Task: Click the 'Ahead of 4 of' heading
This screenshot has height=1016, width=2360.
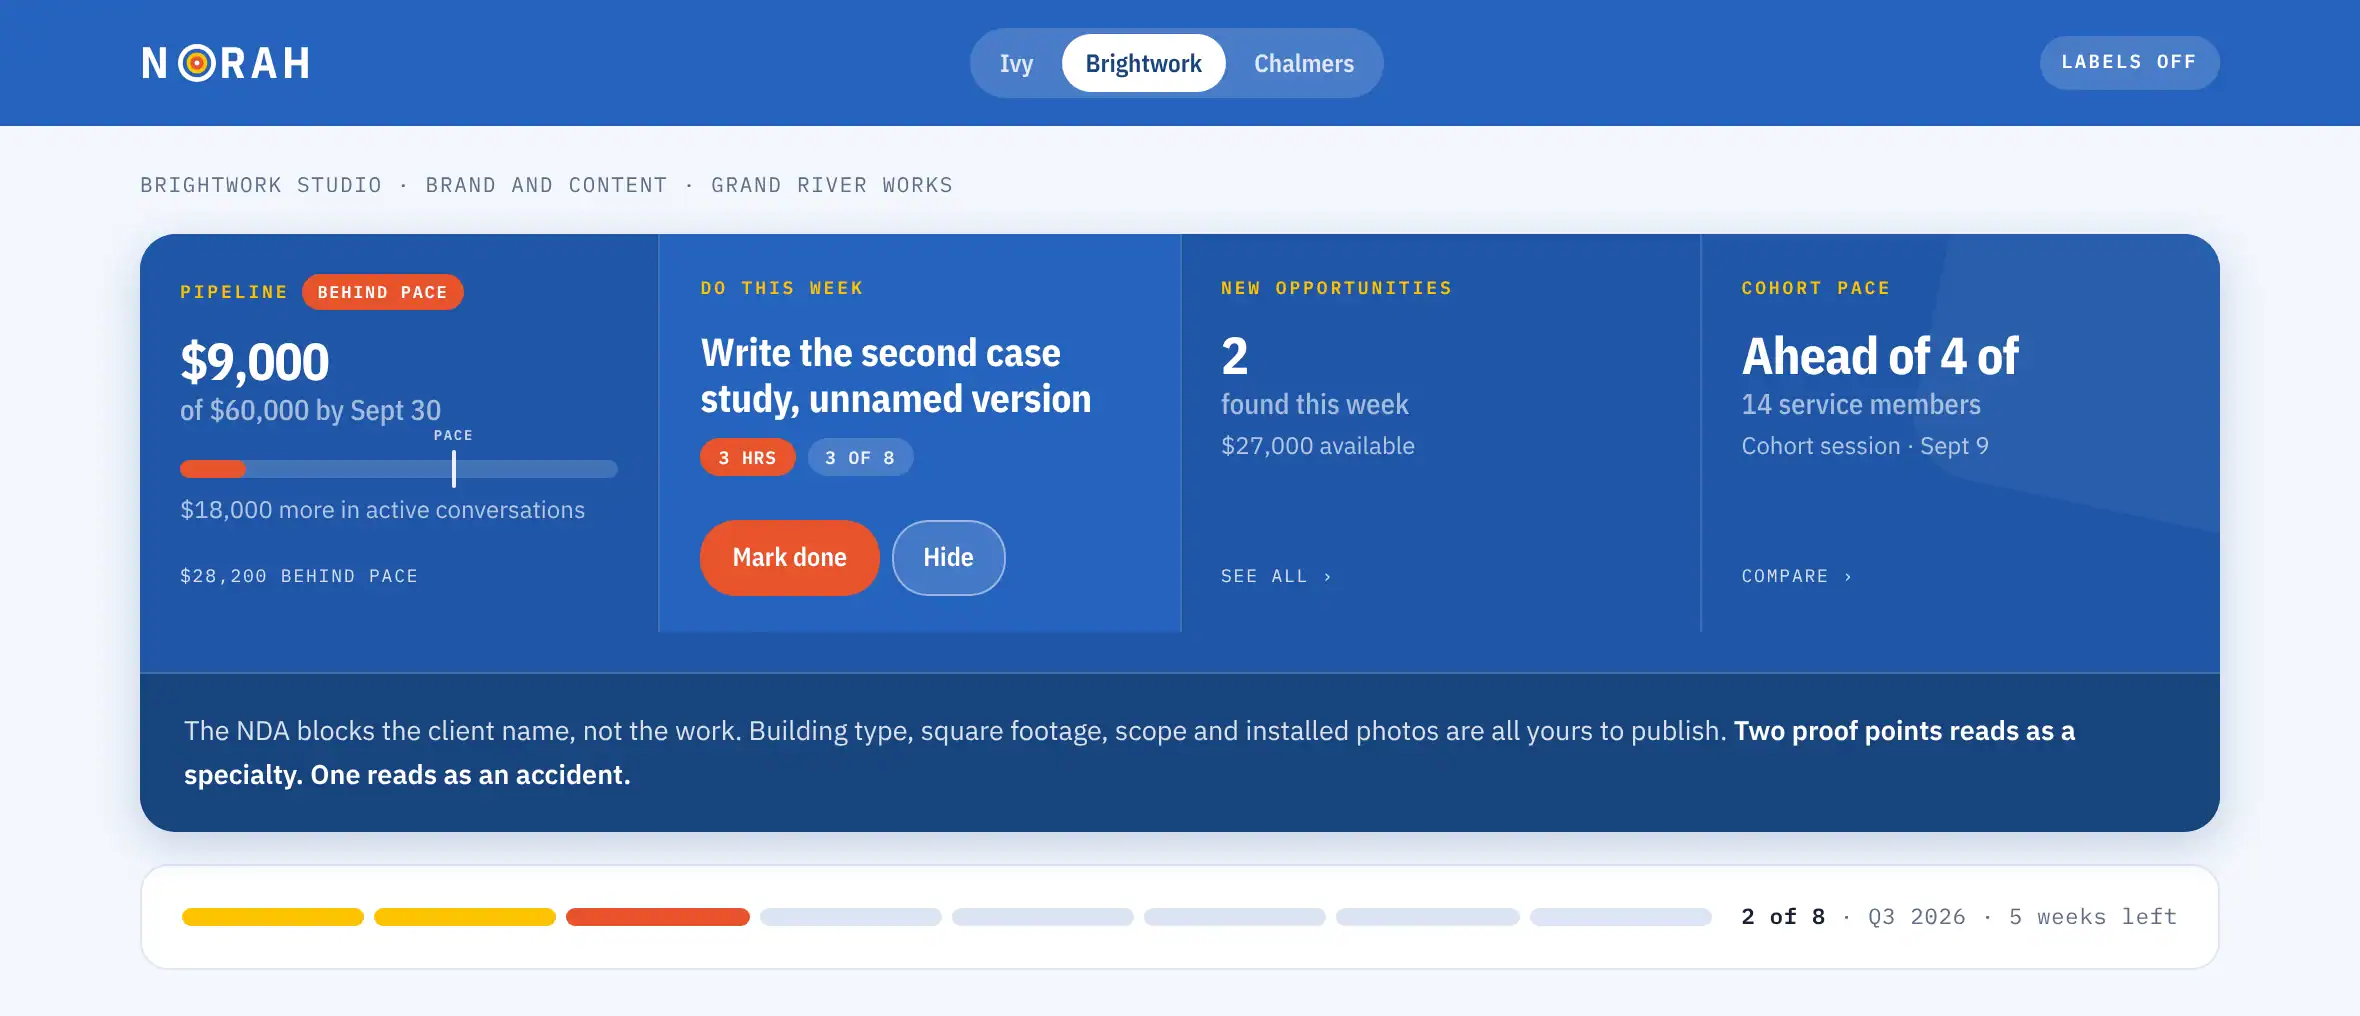Action: [x=1880, y=356]
